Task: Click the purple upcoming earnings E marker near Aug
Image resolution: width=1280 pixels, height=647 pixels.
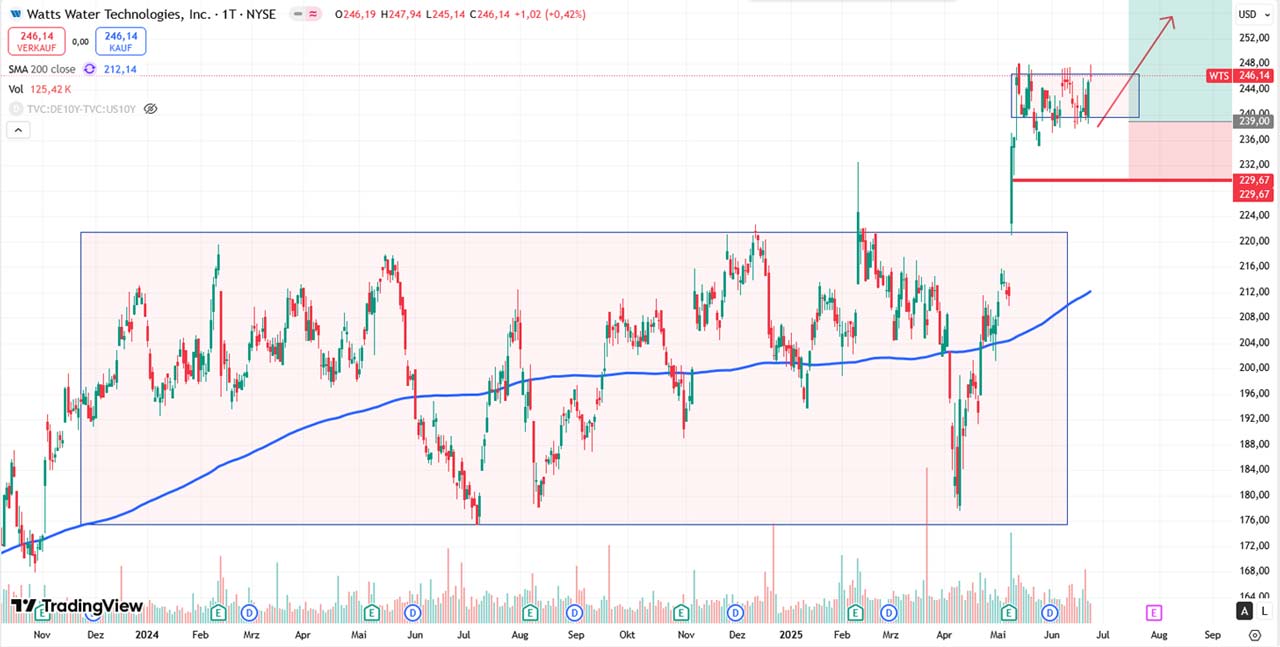Action: (1153, 612)
